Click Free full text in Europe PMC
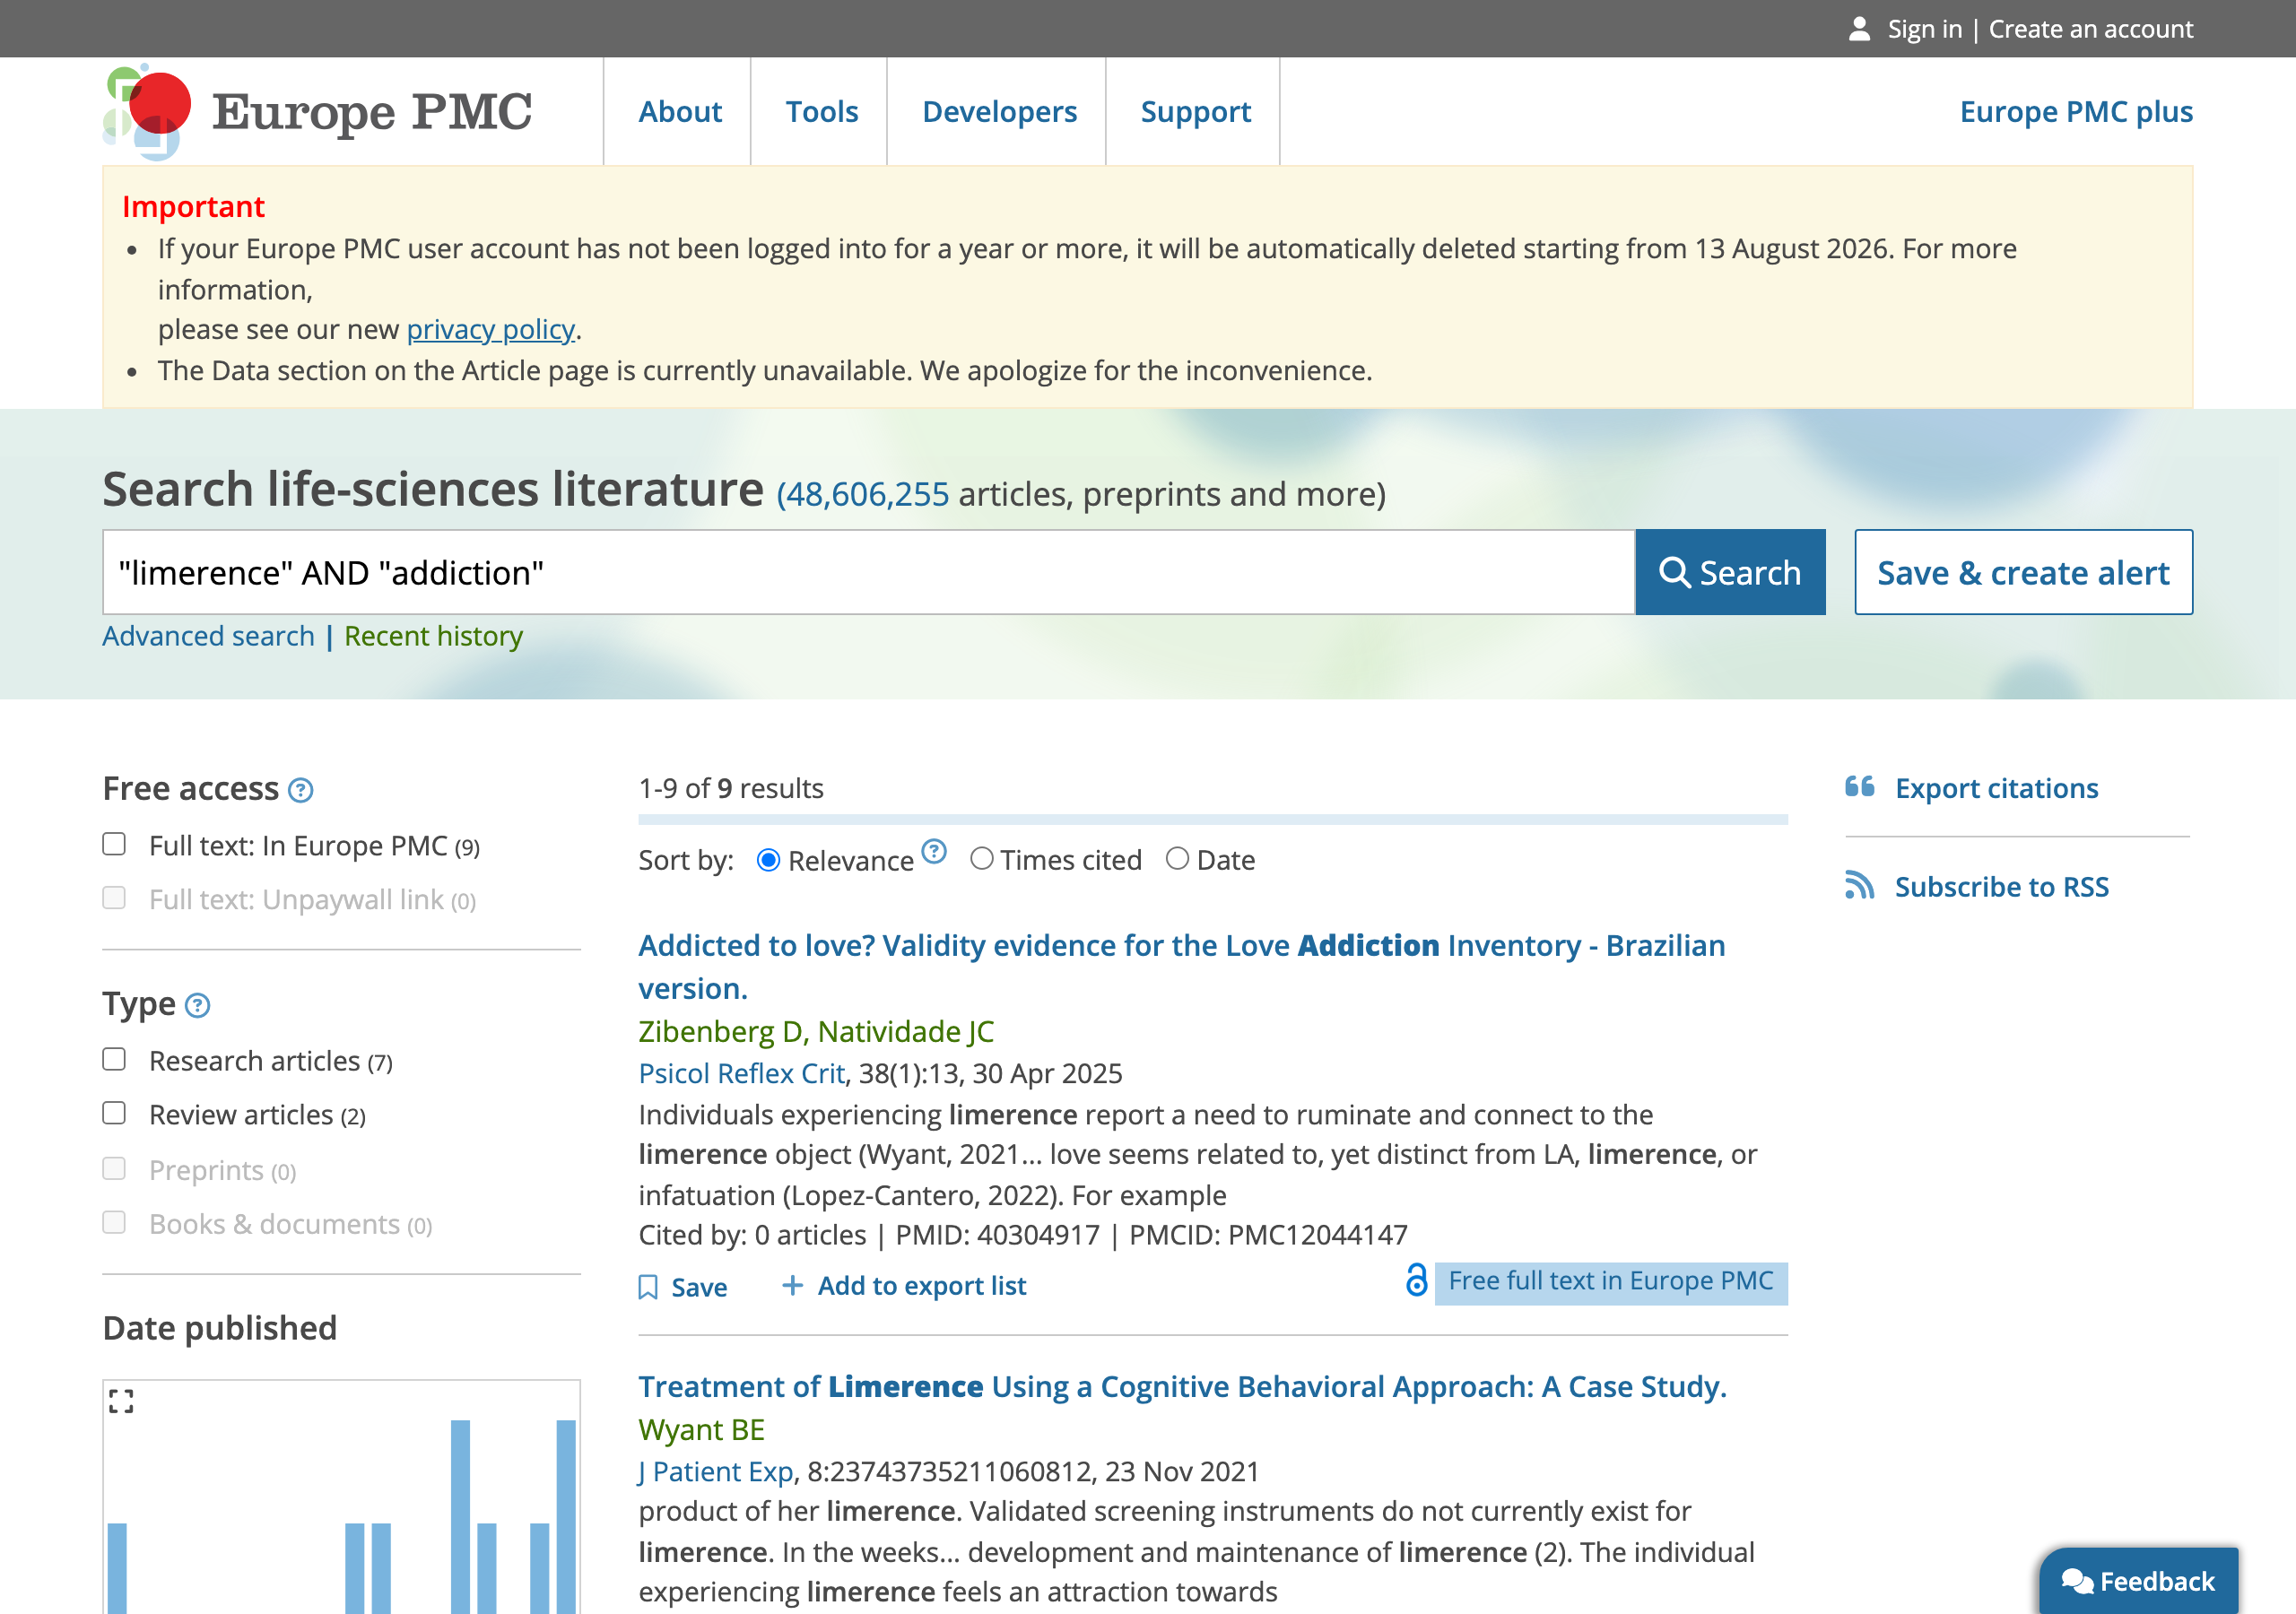Image resolution: width=2296 pixels, height=1614 pixels. pos(1611,1281)
